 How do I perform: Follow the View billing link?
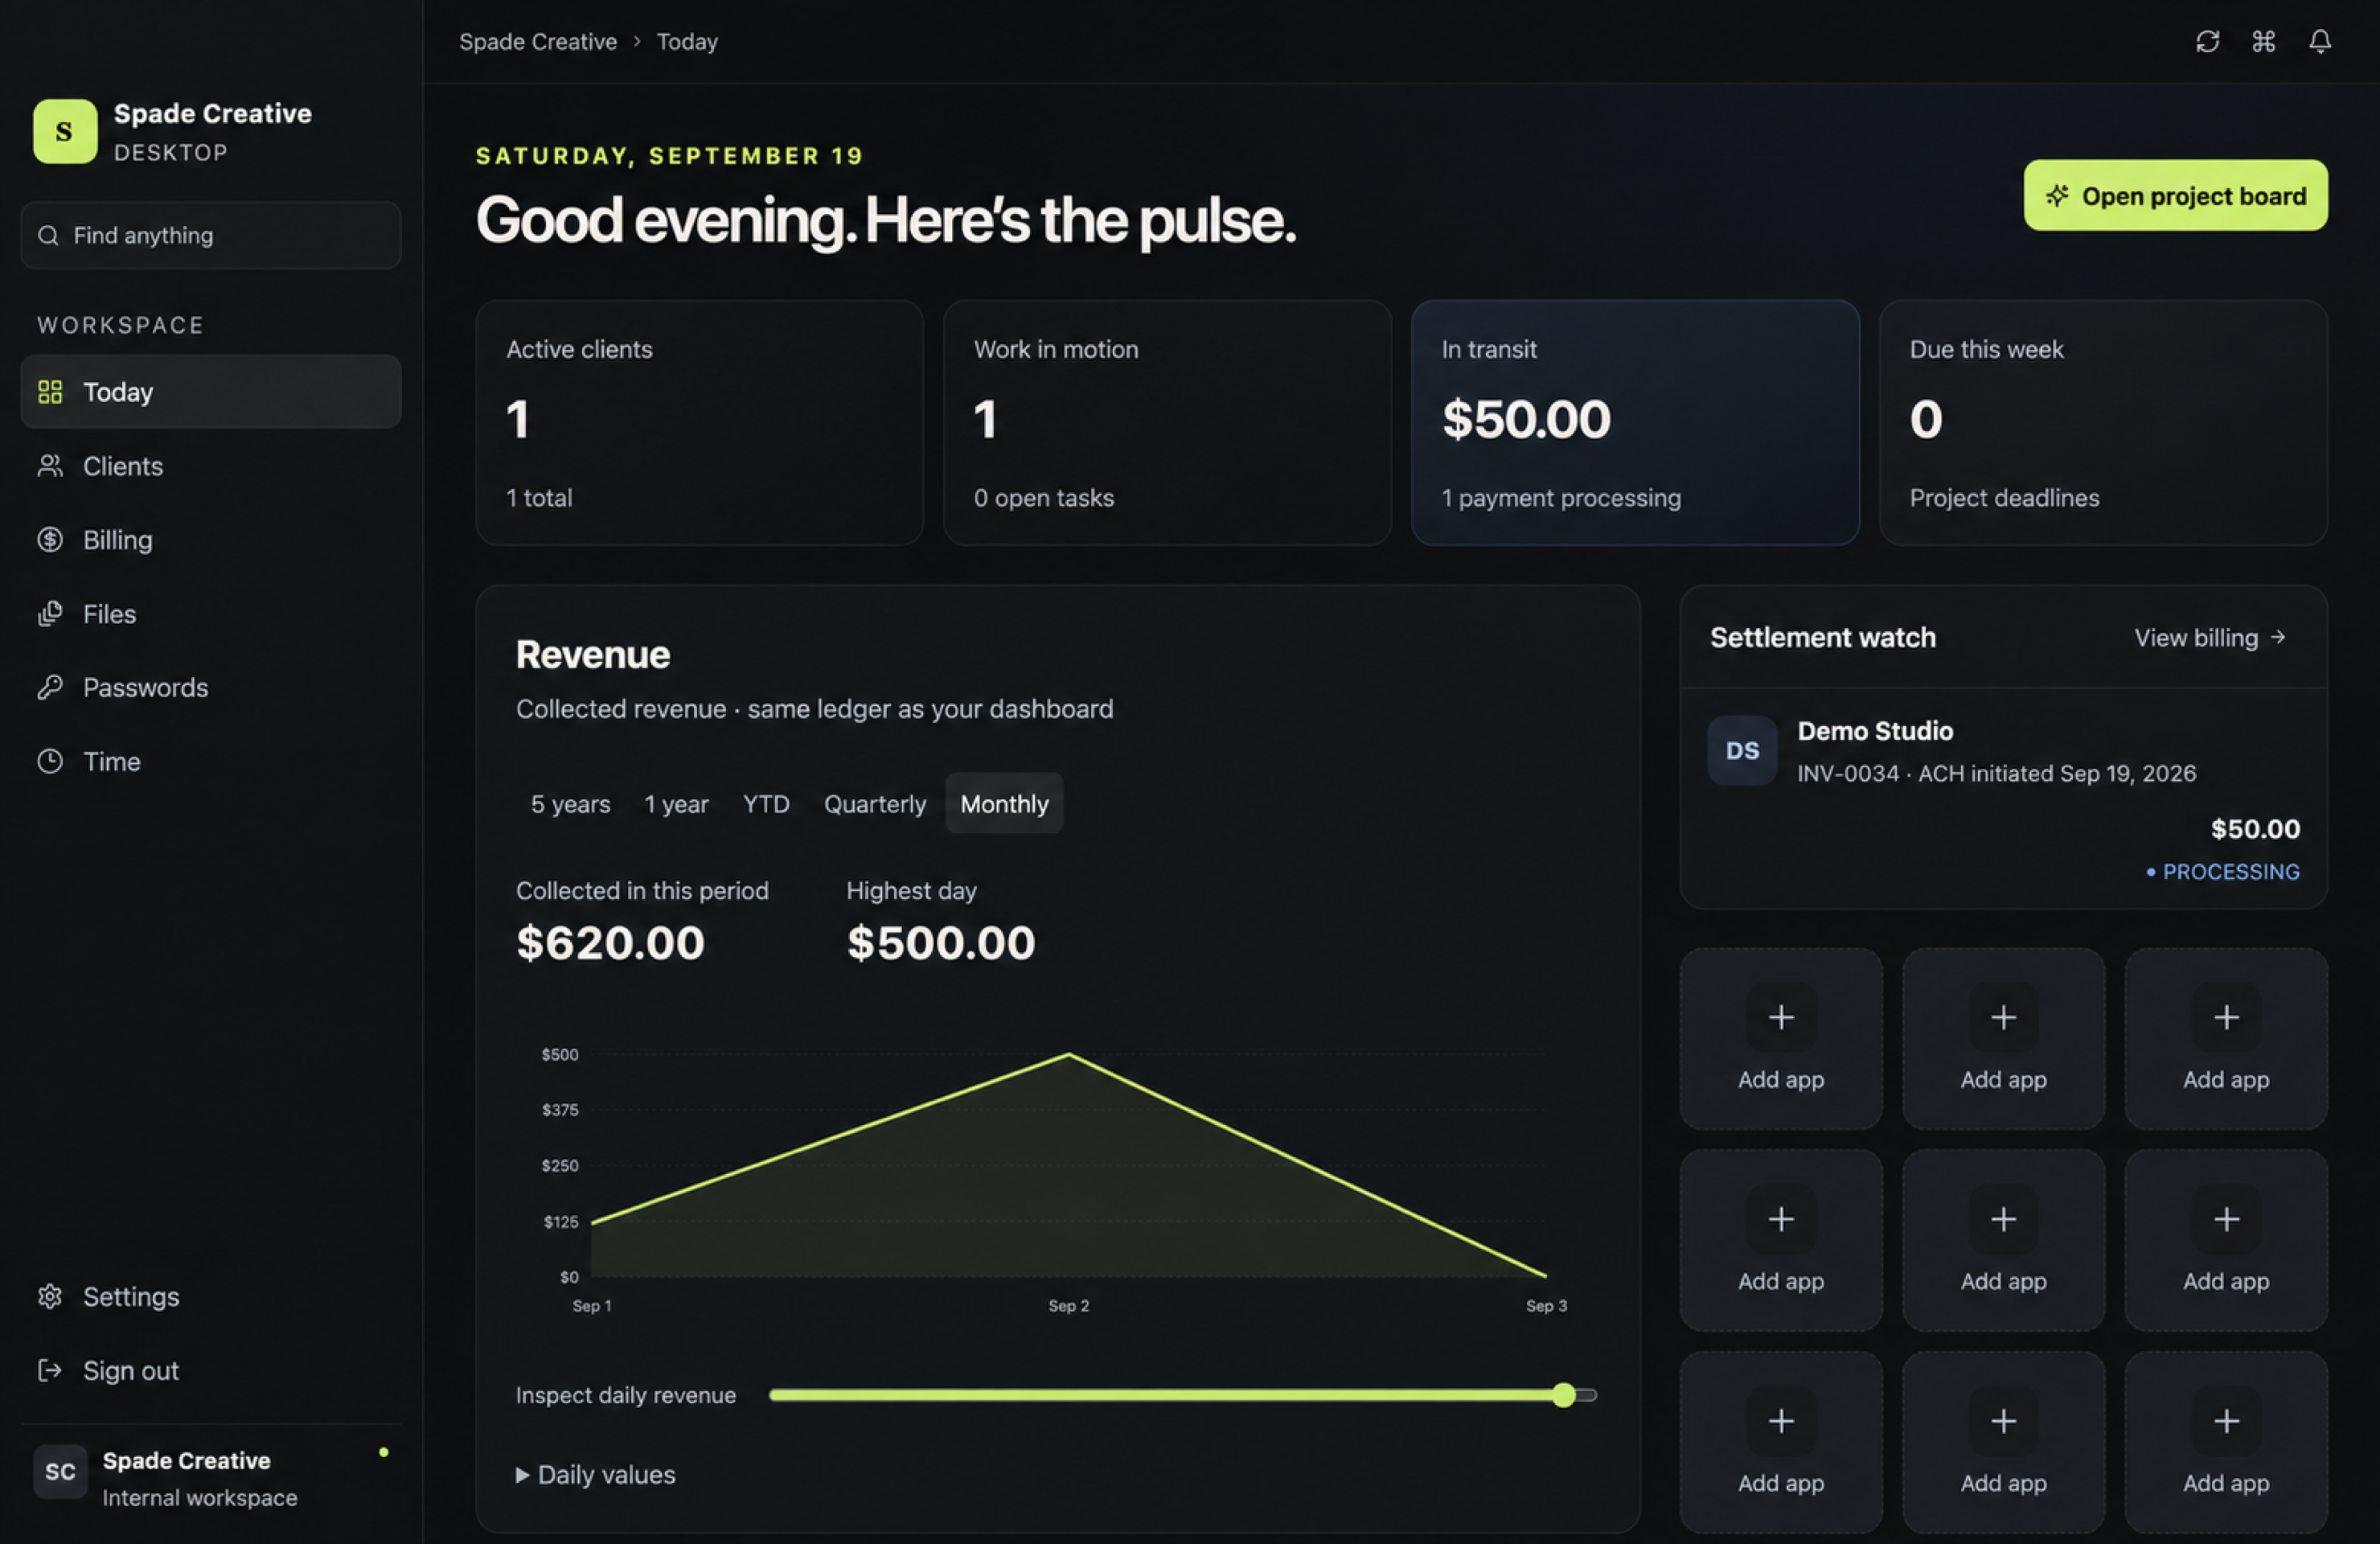click(x=2210, y=638)
